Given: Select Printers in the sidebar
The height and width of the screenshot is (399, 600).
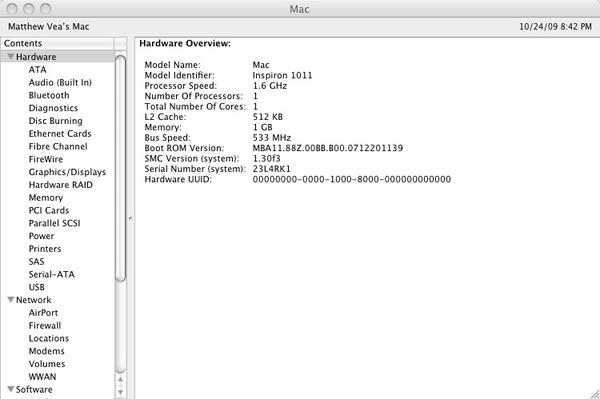Looking at the screenshot, I should [45, 249].
